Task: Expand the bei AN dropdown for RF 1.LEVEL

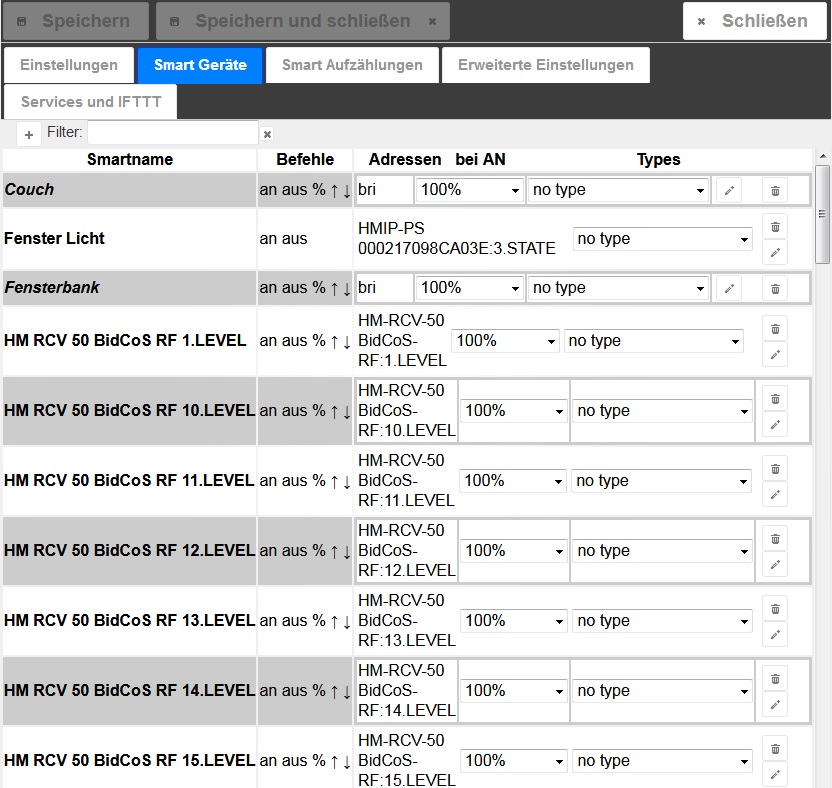Action: tap(505, 341)
